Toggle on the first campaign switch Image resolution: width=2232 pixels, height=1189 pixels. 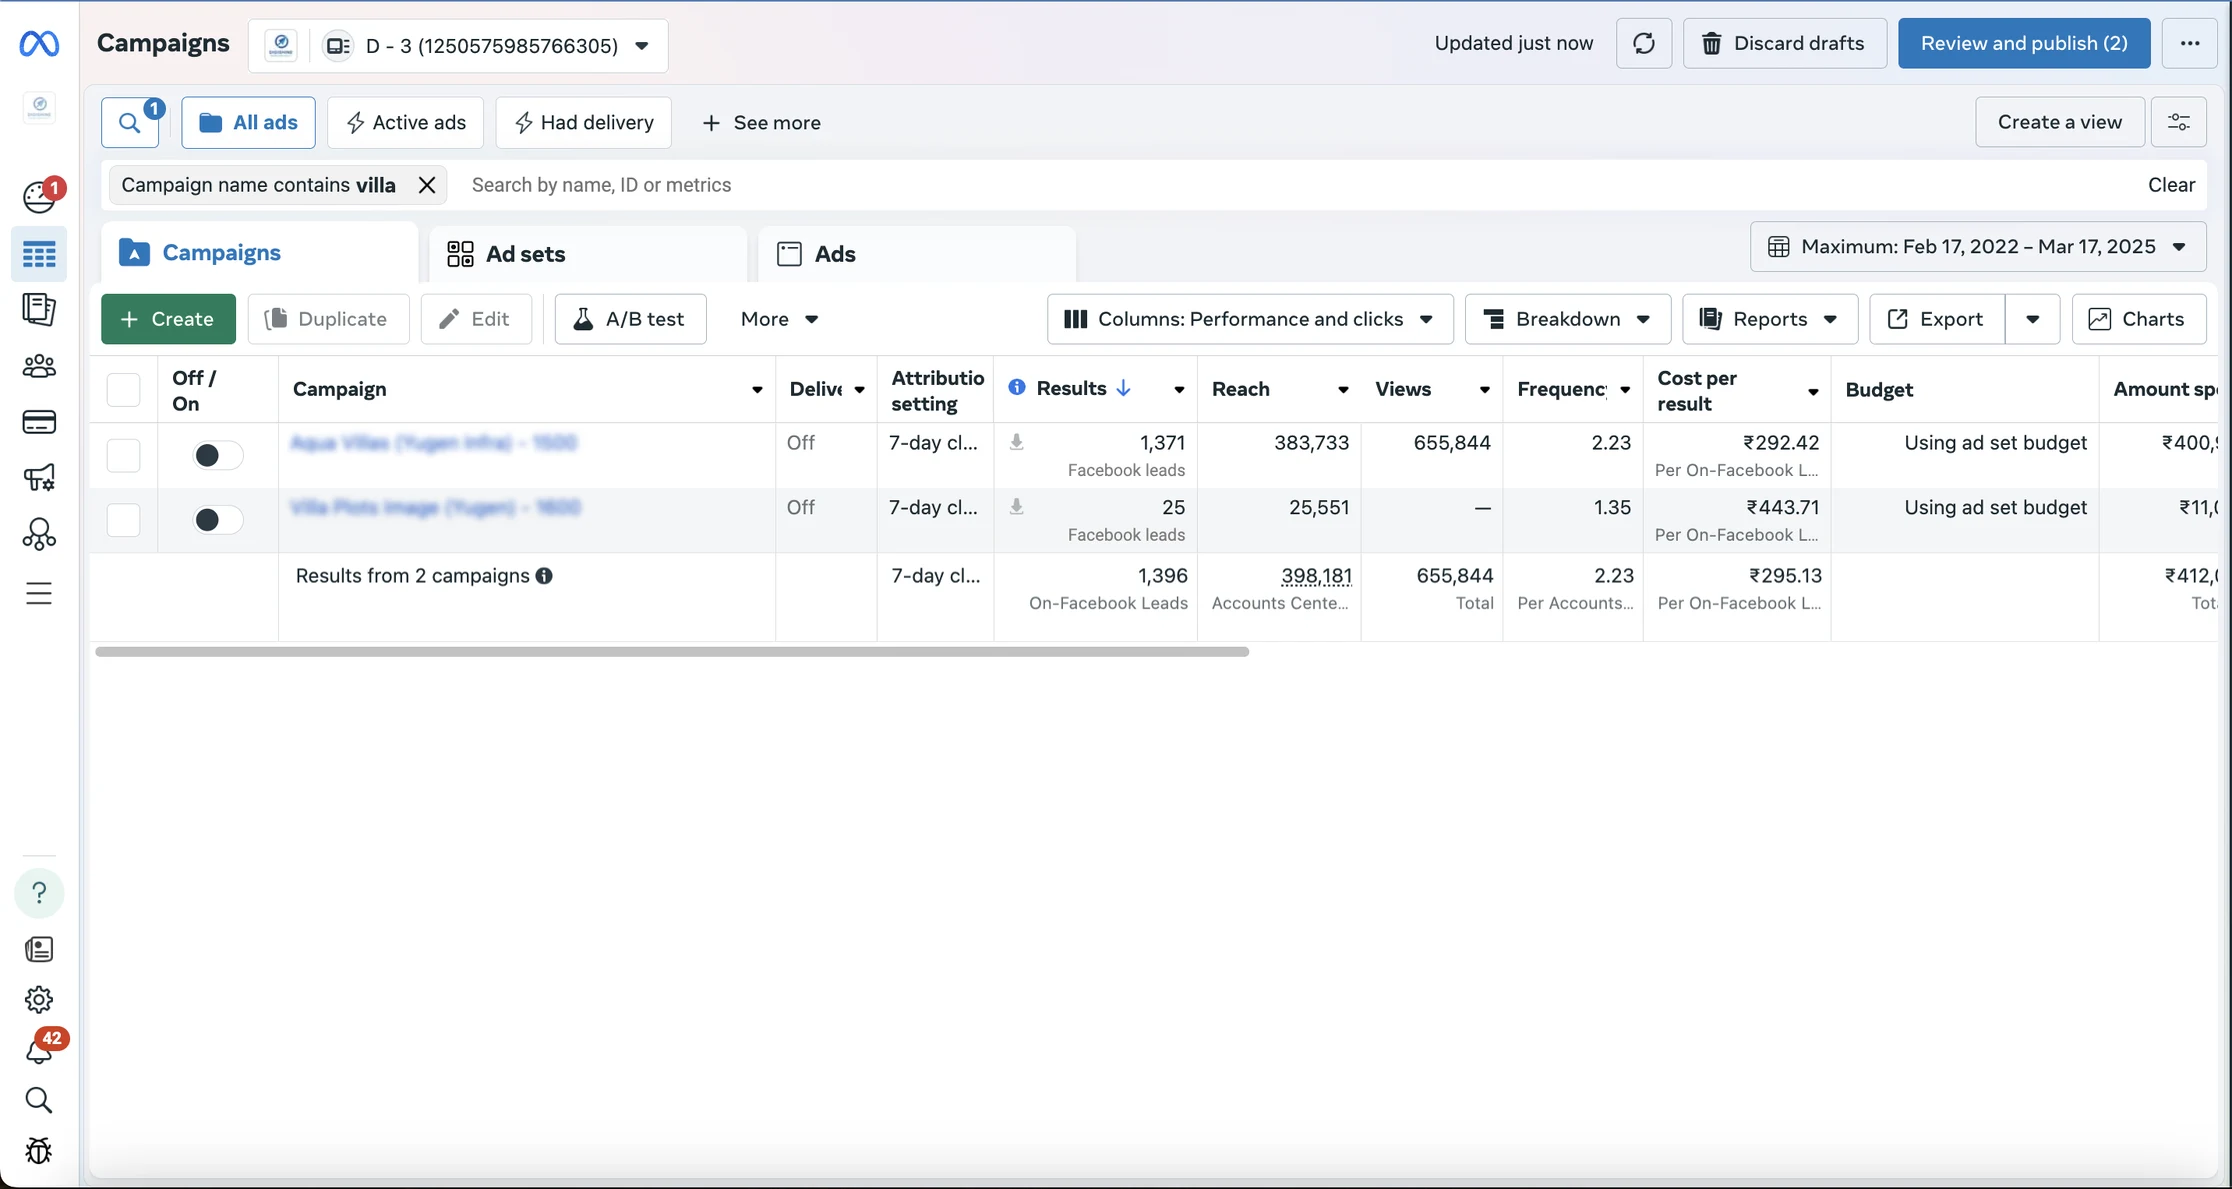(217, 455)
